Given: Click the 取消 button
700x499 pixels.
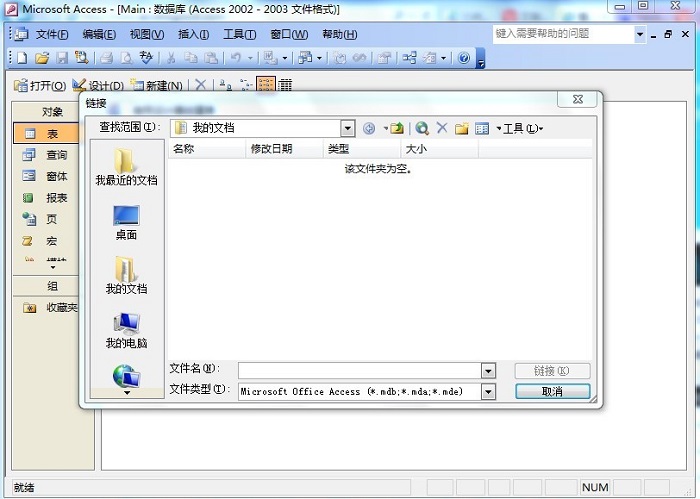Looking at the screenshot, I should tap(553, 391).
